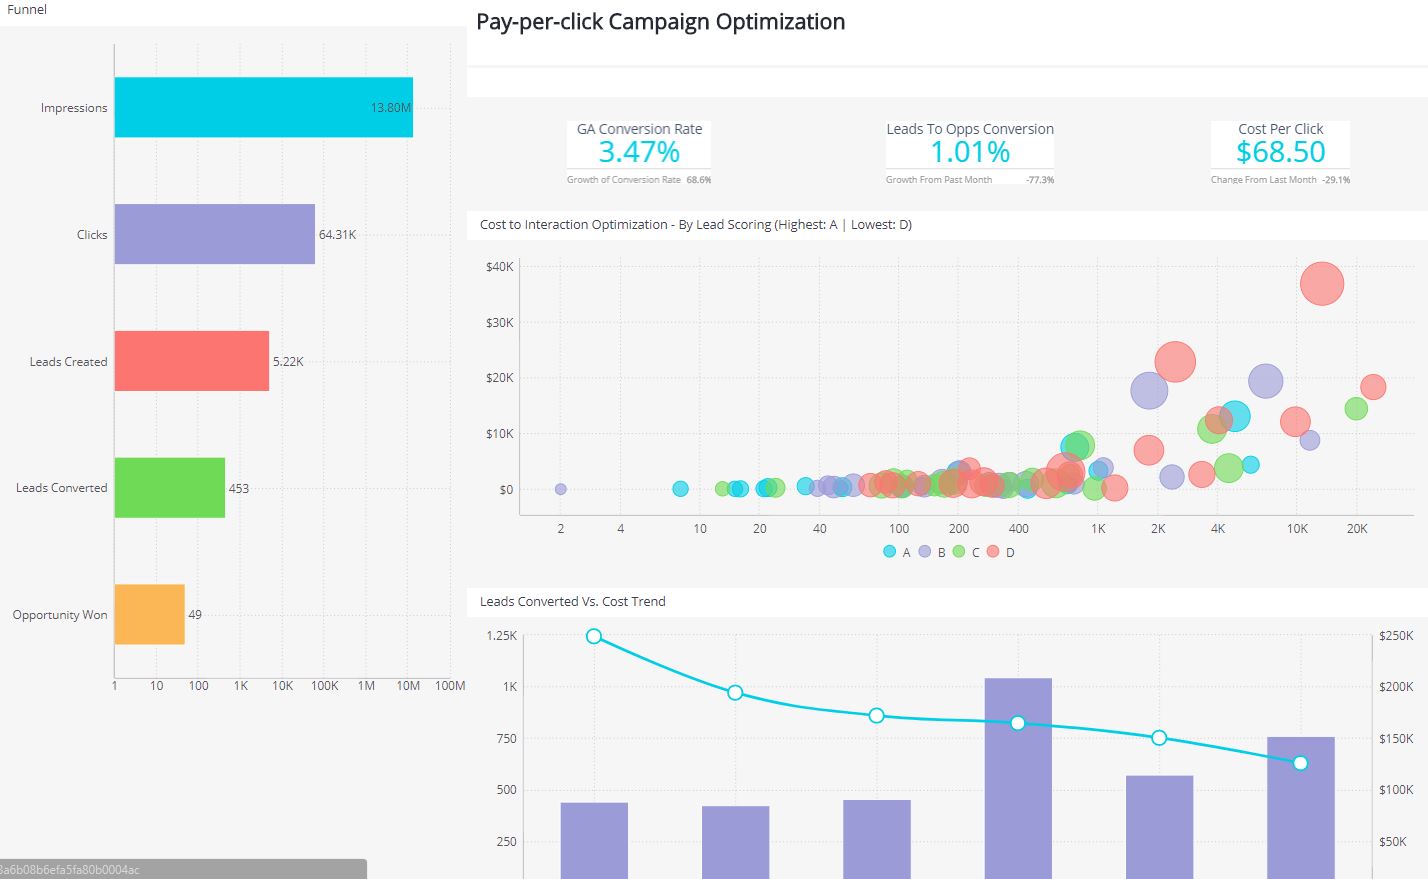
Task: Click the green C legend color swatch
Action: click(960, 551)
